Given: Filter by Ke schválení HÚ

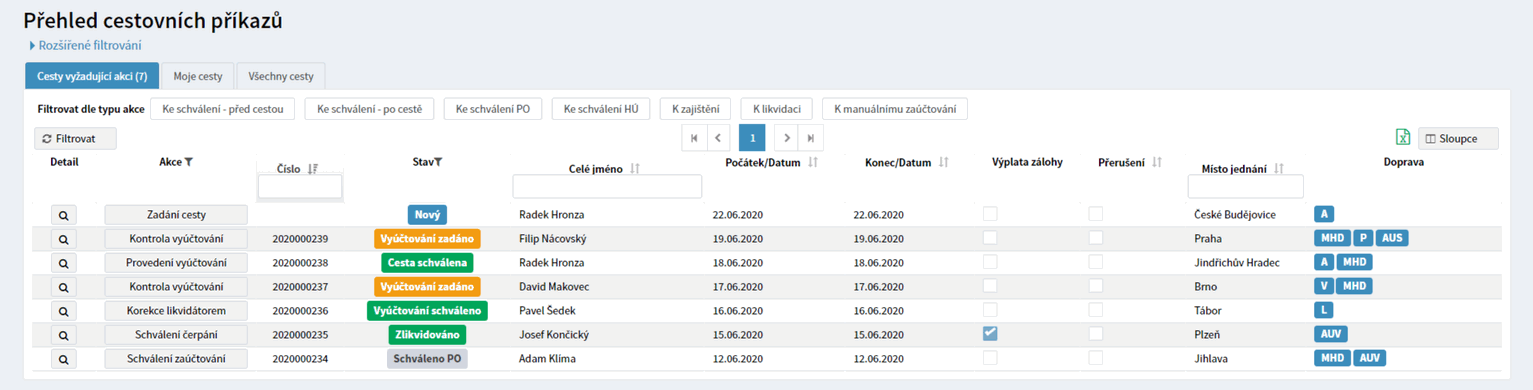Looking at the screenshot, I should point(601,109).
